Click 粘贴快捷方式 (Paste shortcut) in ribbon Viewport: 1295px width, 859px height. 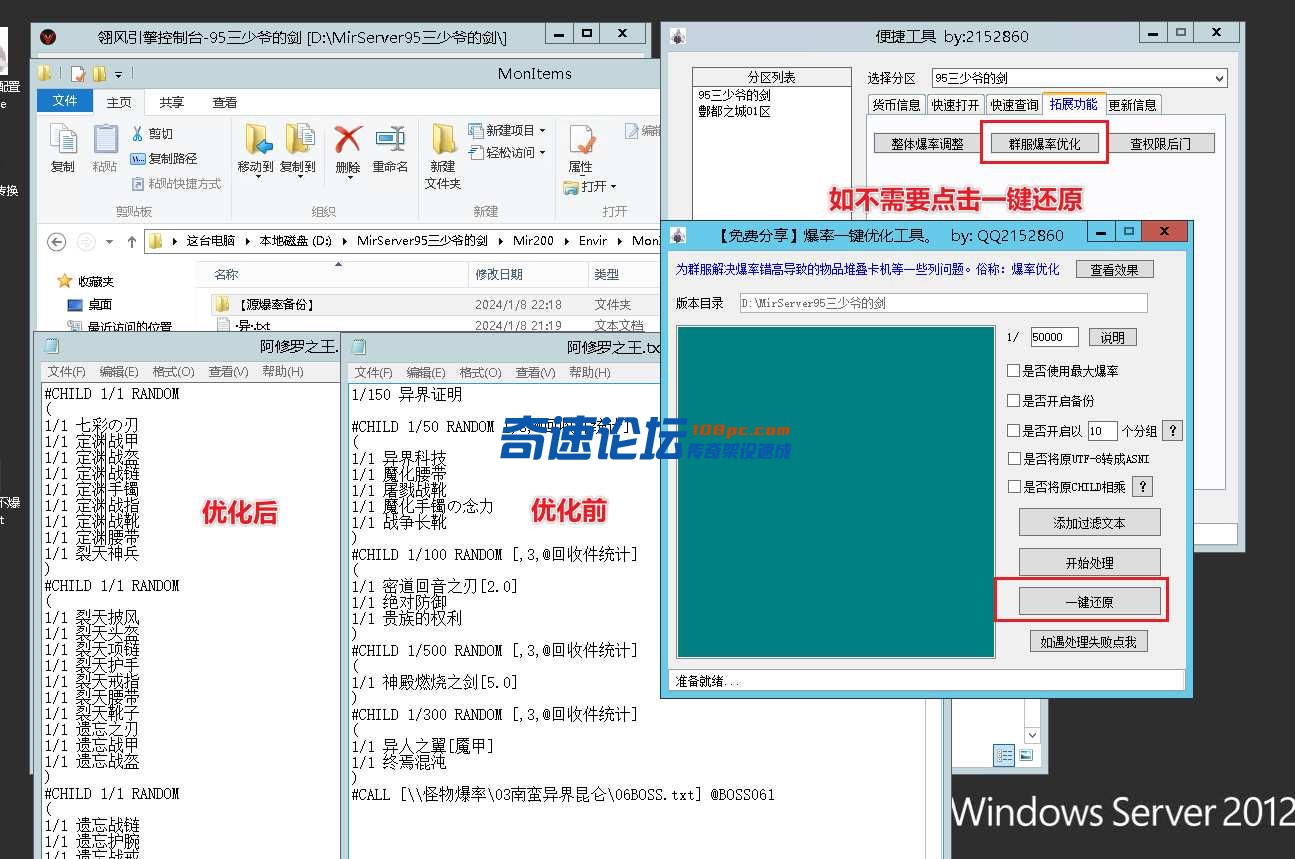click(177, 183)
